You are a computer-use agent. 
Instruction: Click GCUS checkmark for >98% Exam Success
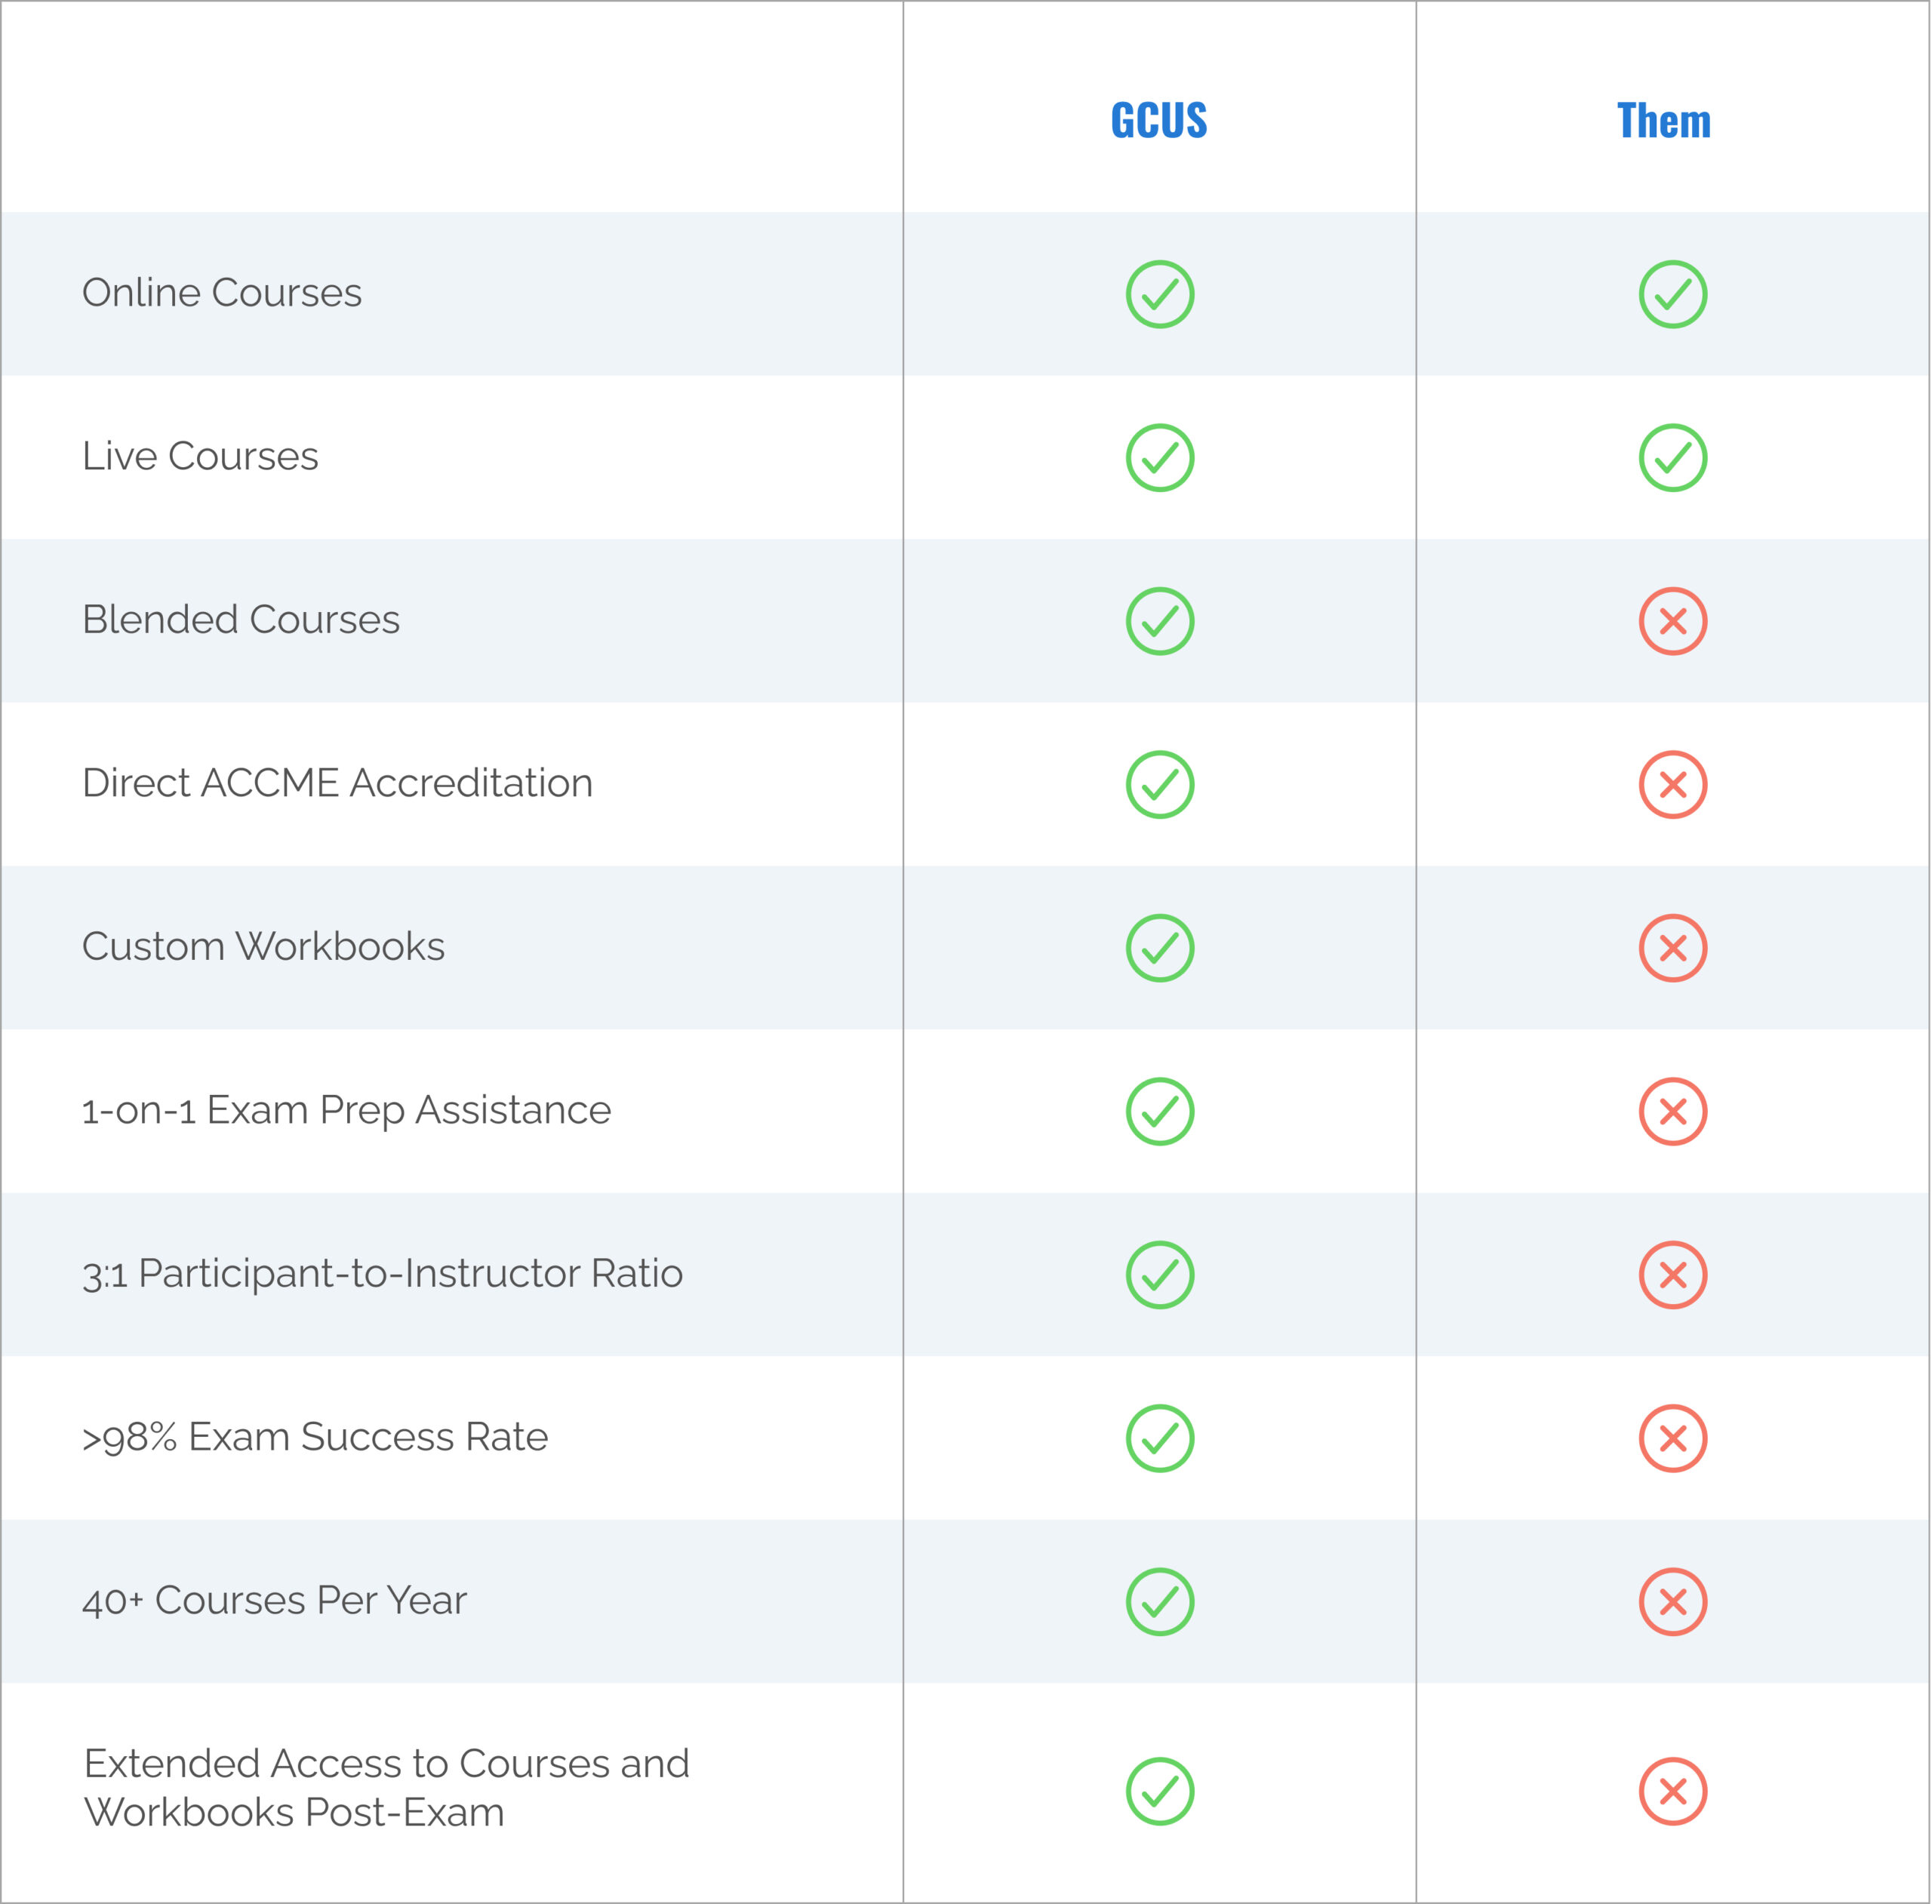[1160, 1438]
